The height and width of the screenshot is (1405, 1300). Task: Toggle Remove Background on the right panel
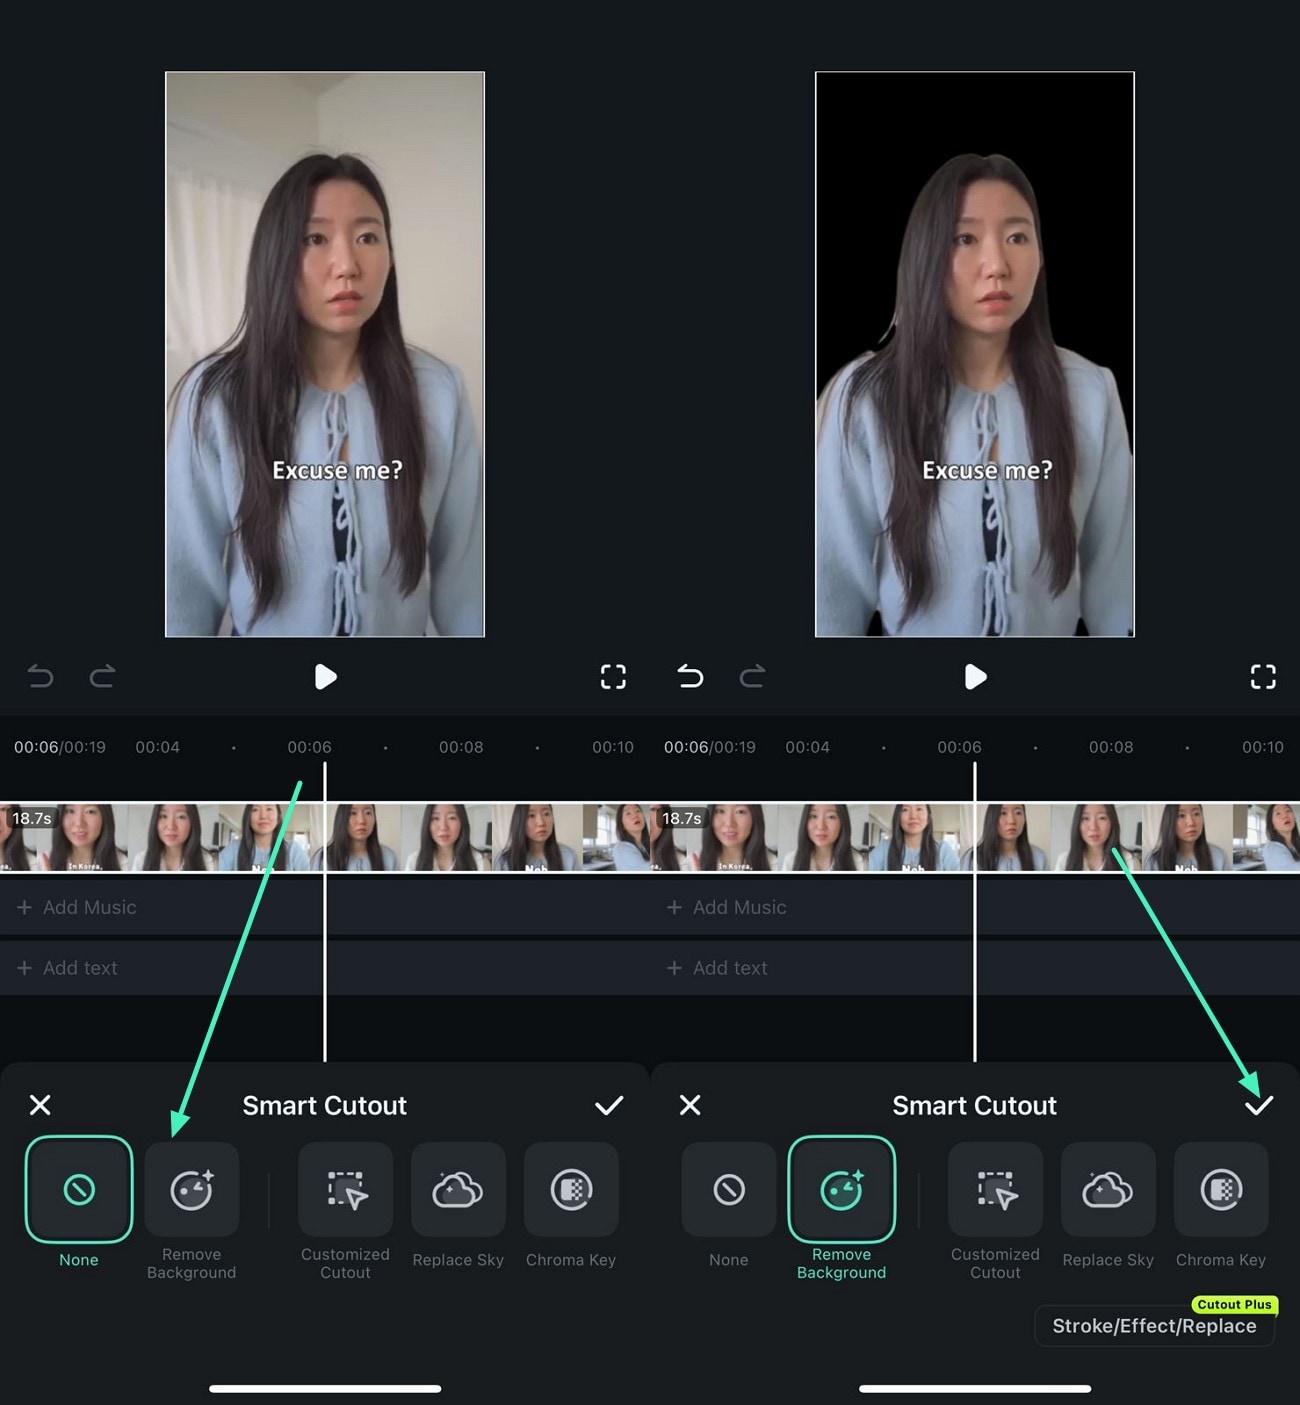point(841,1190)
